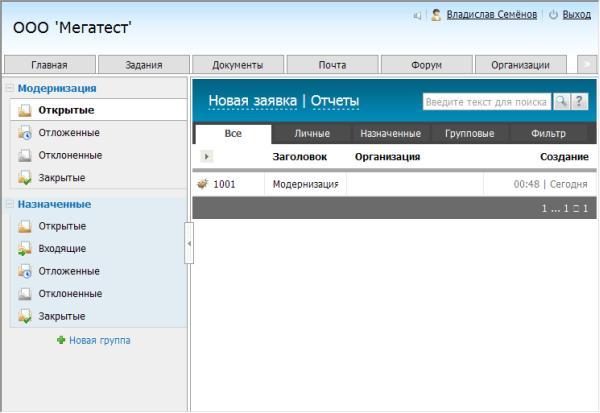
Task: Click the Выход logout link
Action: [x=577, y=15]
